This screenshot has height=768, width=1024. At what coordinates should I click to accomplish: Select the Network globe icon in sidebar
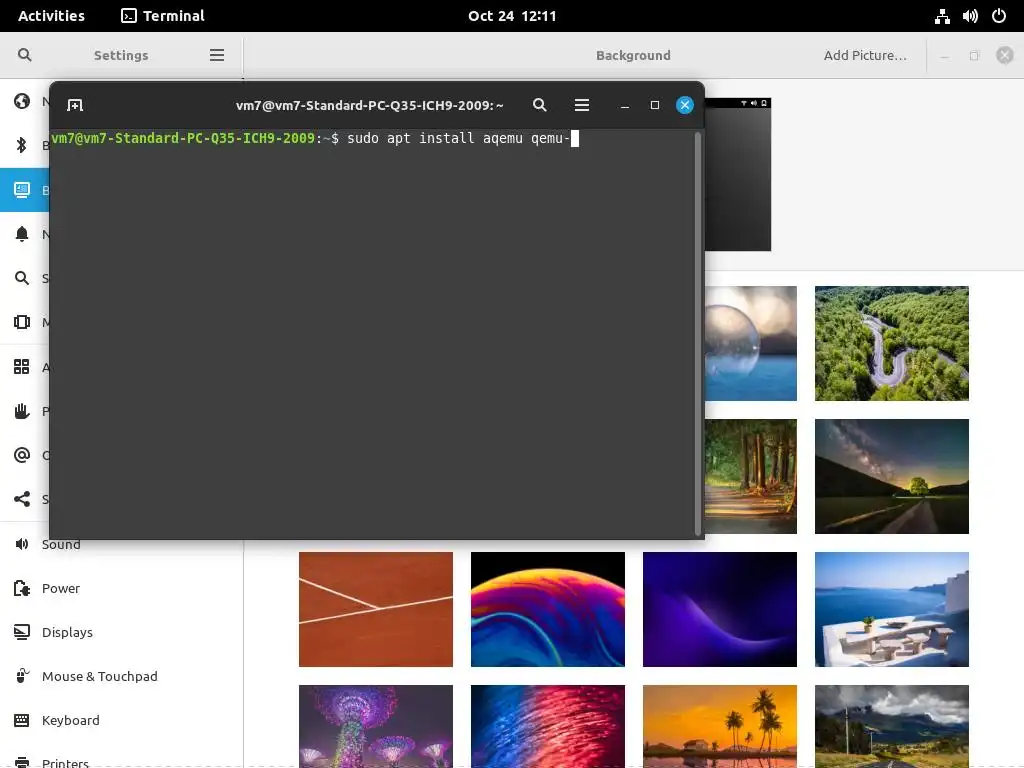point(22,101)
